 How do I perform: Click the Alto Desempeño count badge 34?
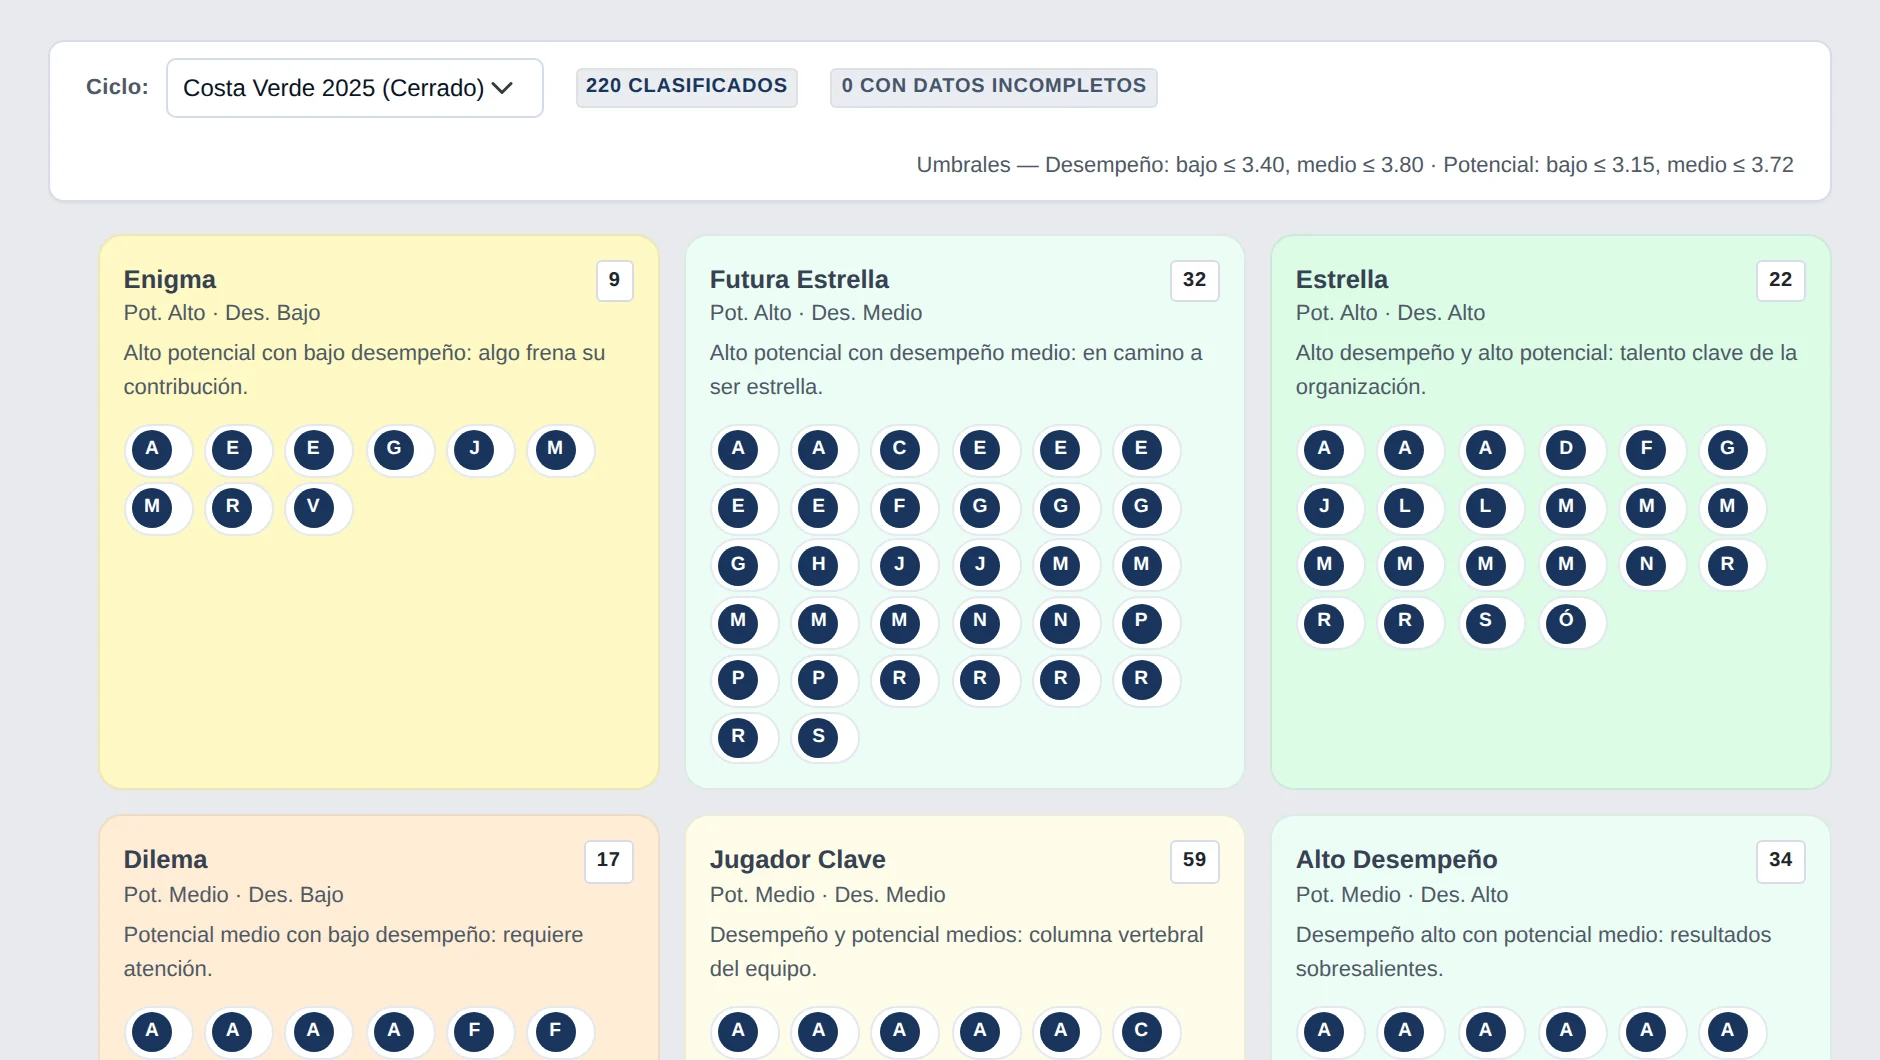pyautogui.click(x=1781, y=860)
